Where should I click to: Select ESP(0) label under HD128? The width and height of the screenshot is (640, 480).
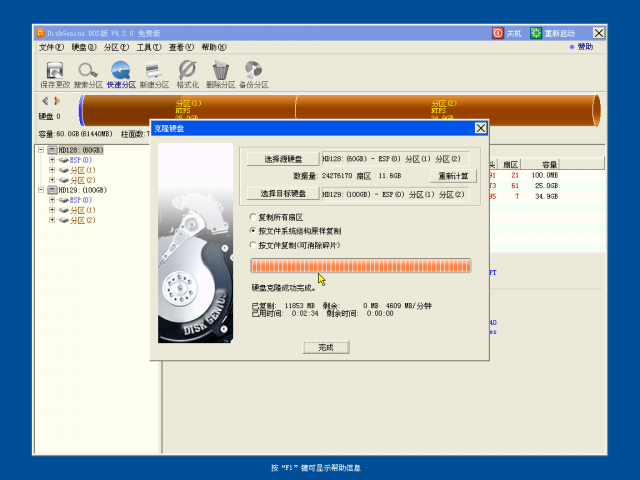[x=80, y=160]
